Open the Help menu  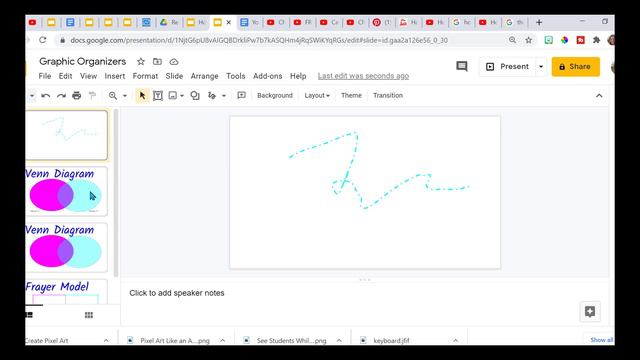298,76
